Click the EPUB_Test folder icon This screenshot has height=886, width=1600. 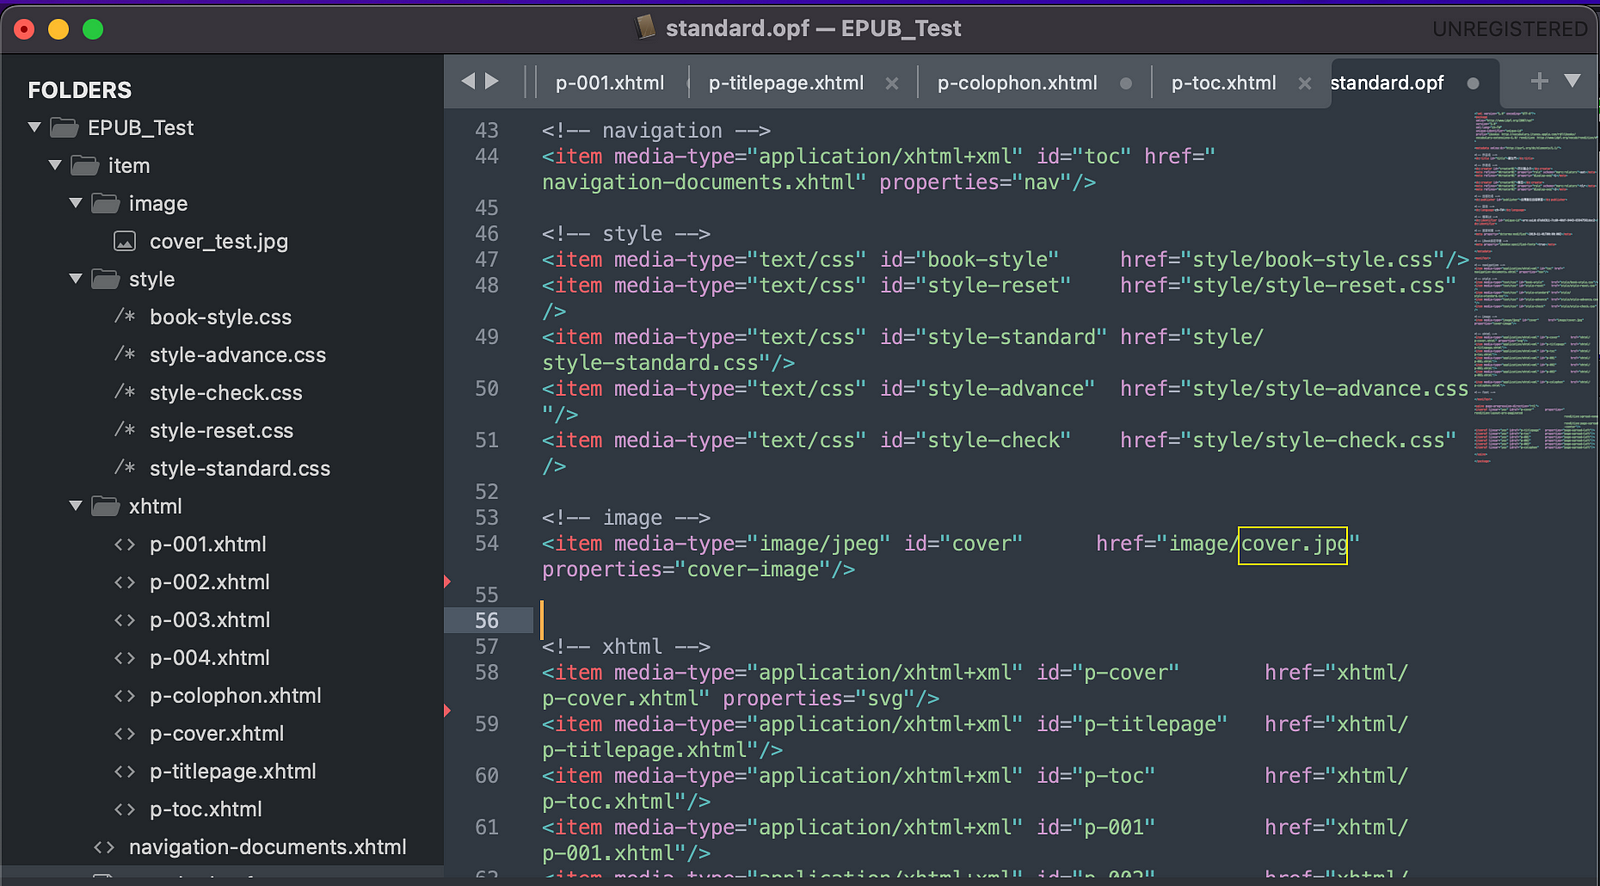(x=64, y=128)
